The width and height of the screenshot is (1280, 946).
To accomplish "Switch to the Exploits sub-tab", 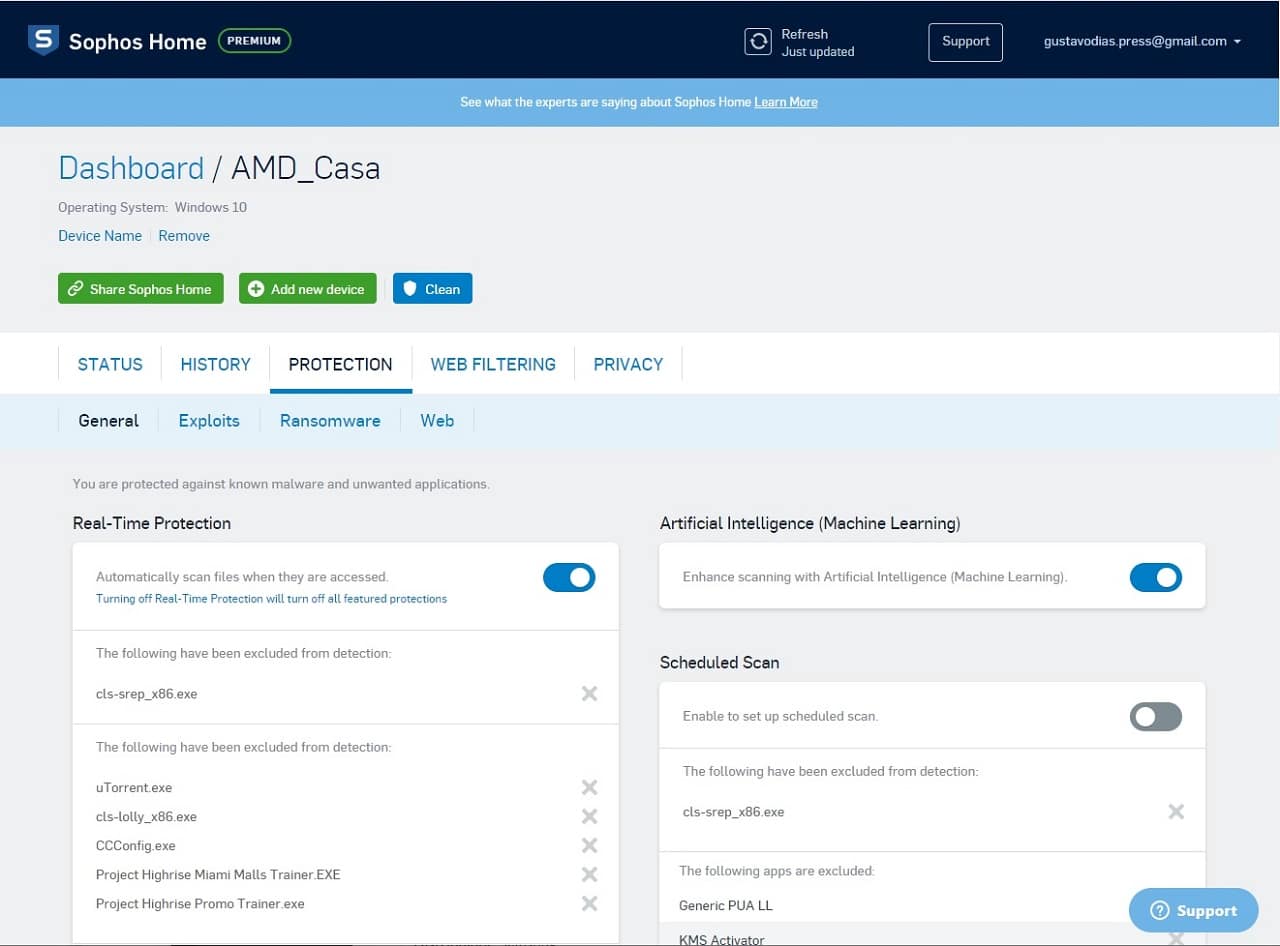I will (209, 421).
